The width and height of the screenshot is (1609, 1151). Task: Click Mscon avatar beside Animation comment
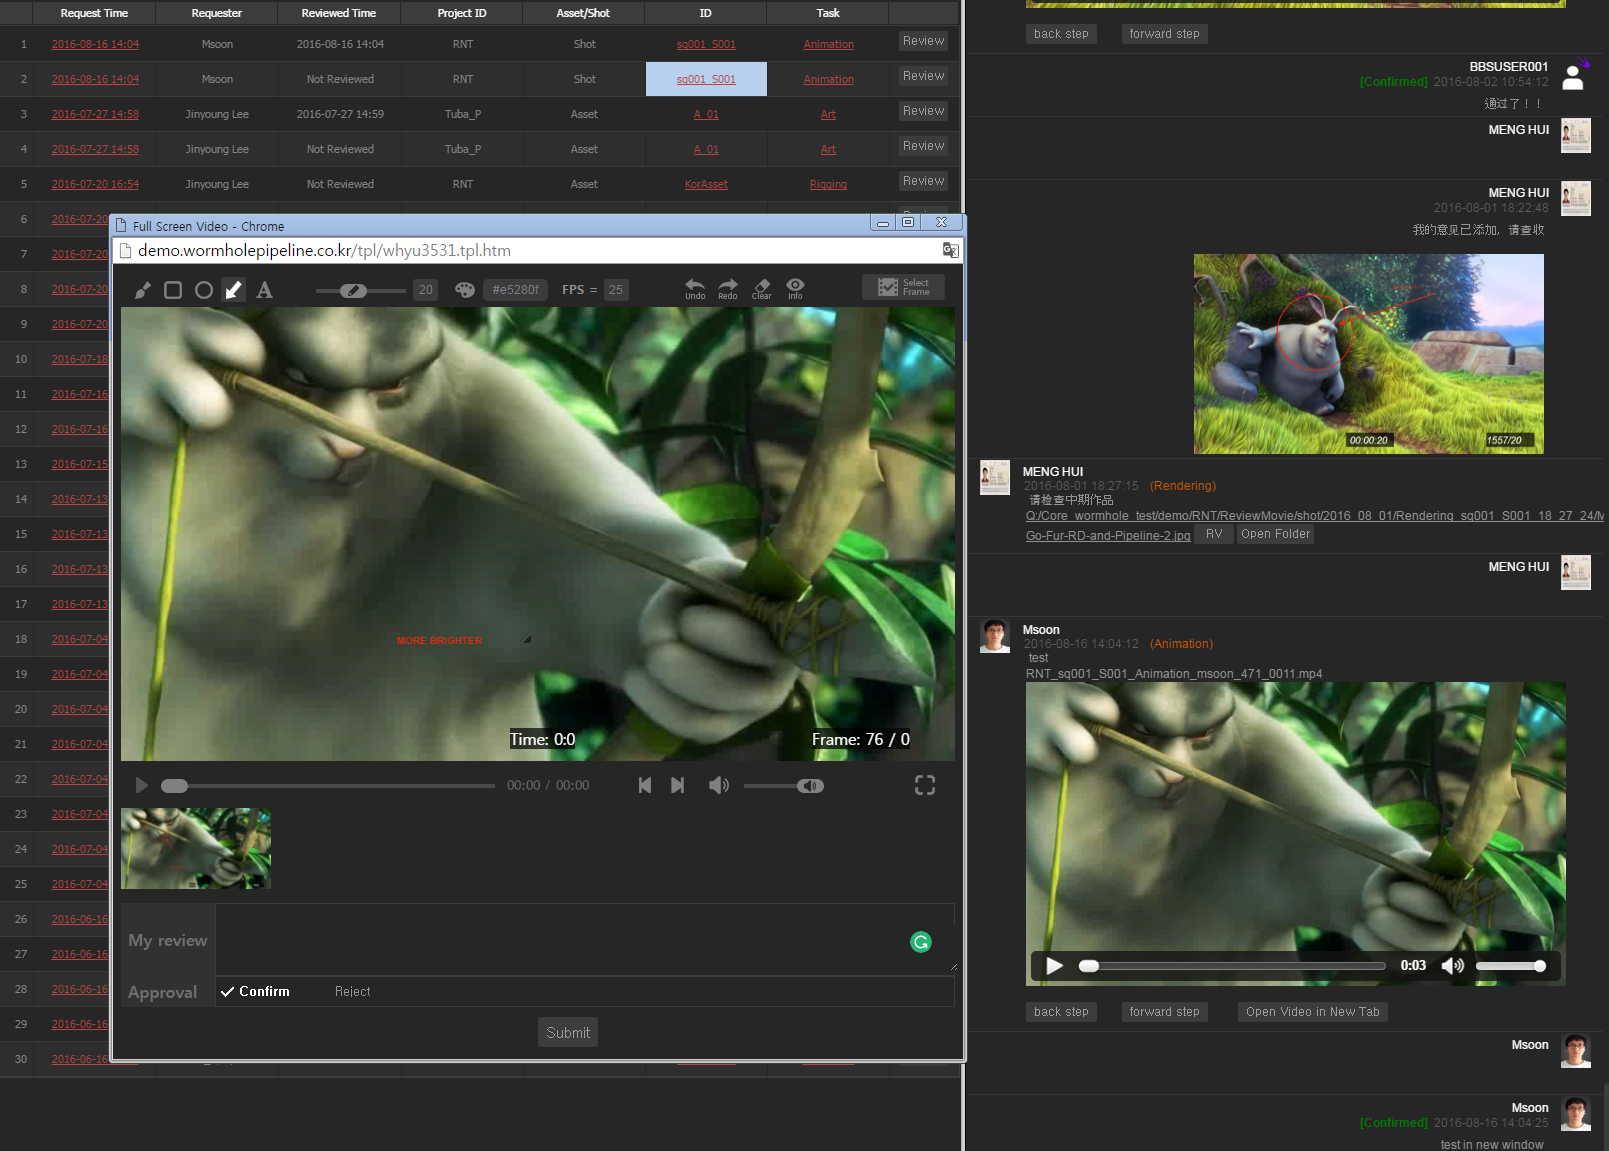pyautogui.click(x=995, y=637)
